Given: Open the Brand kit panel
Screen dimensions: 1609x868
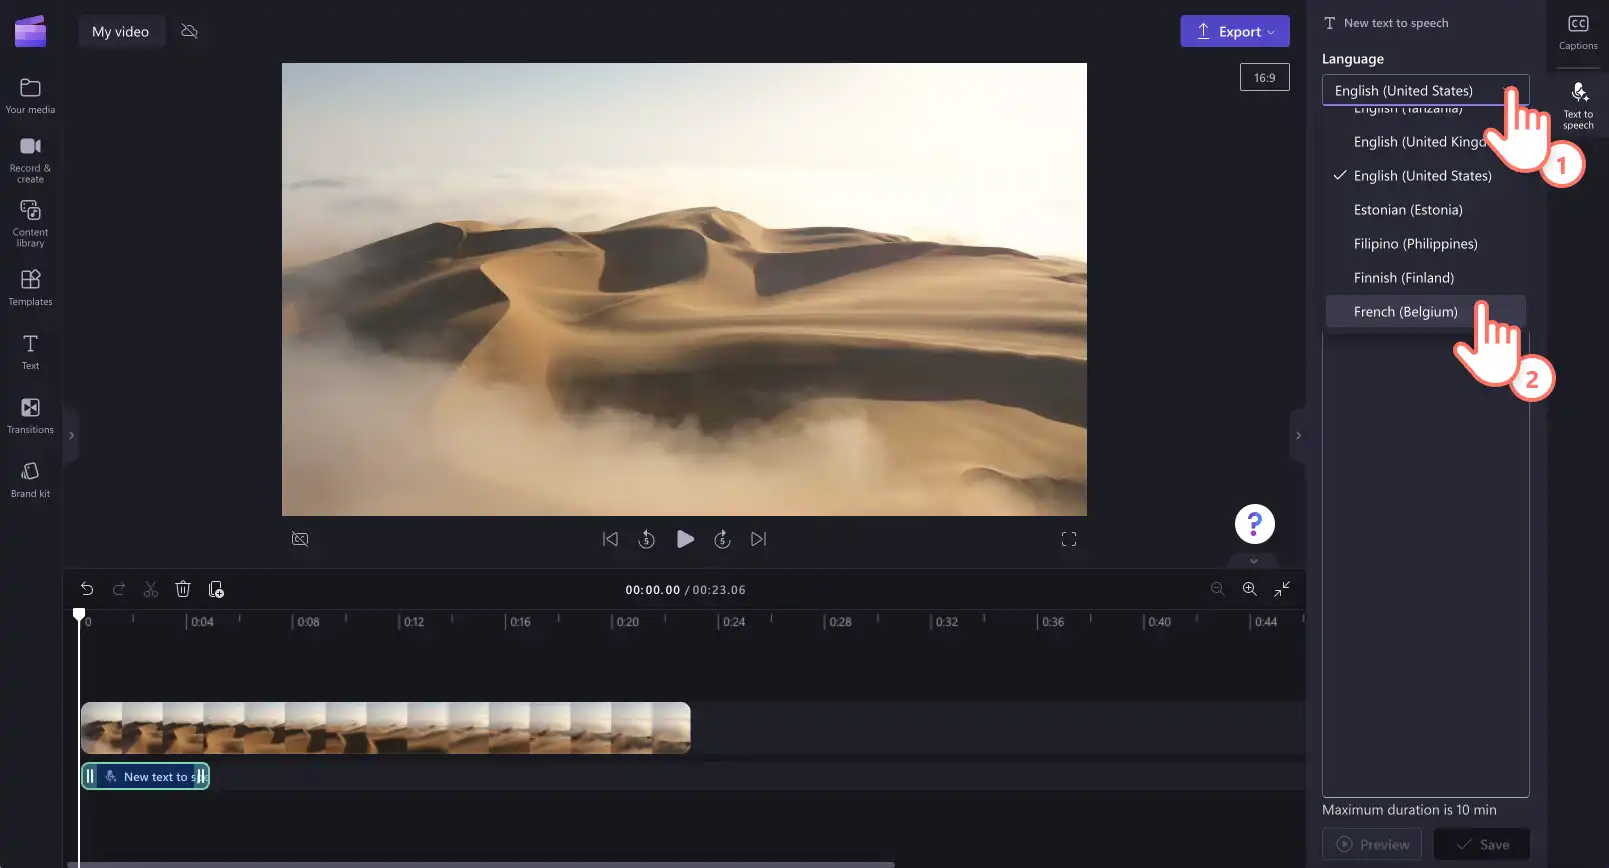Looking at the screenshot, I should coord(30,480).
